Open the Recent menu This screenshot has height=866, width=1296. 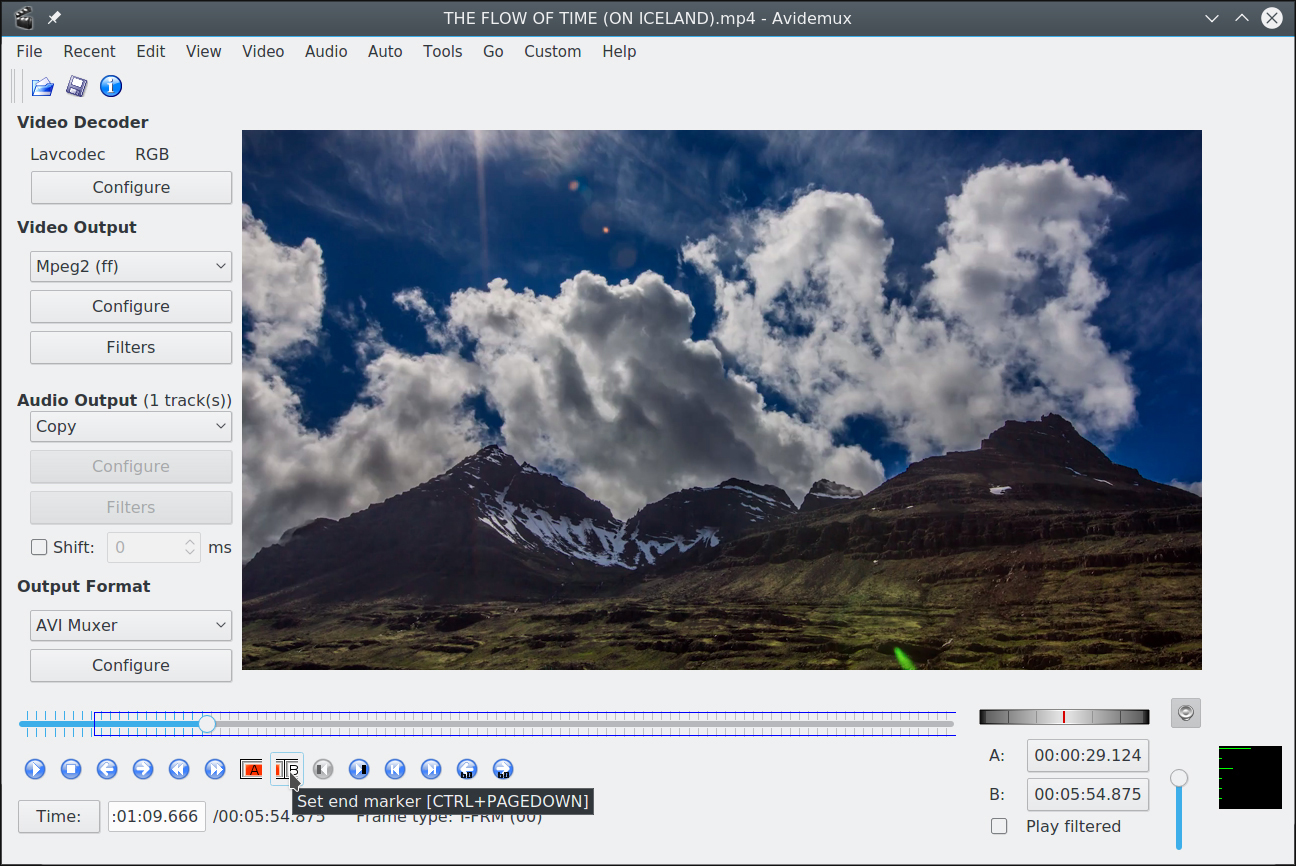point(89,51)
